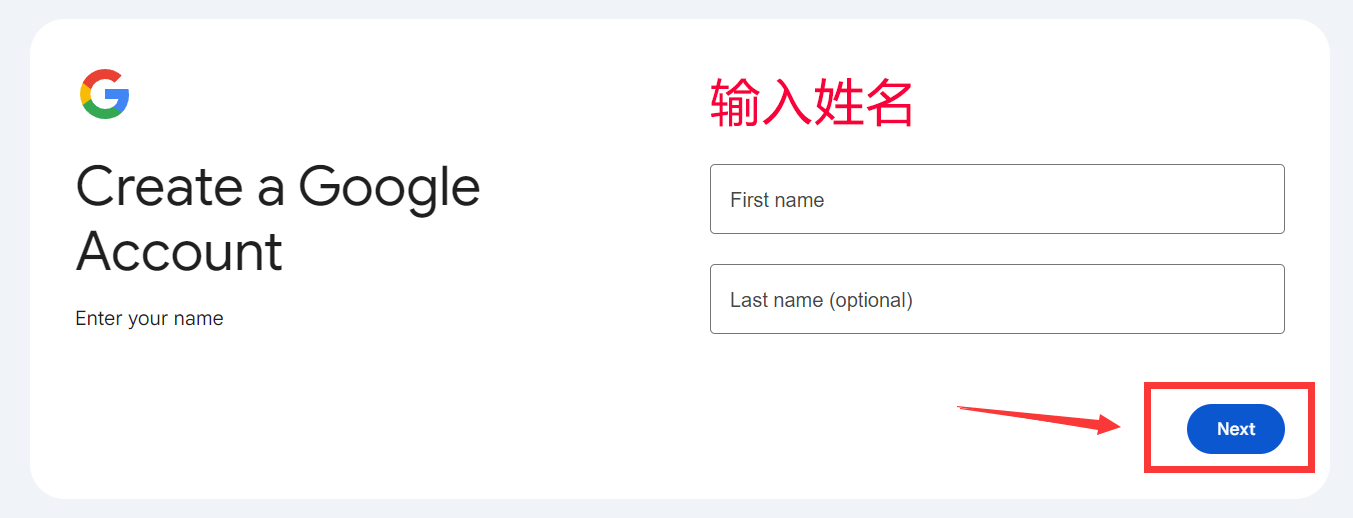Click the arrowhead of the red arrow
Screen dimensions: 1353x518
[x=1108, y=425]
